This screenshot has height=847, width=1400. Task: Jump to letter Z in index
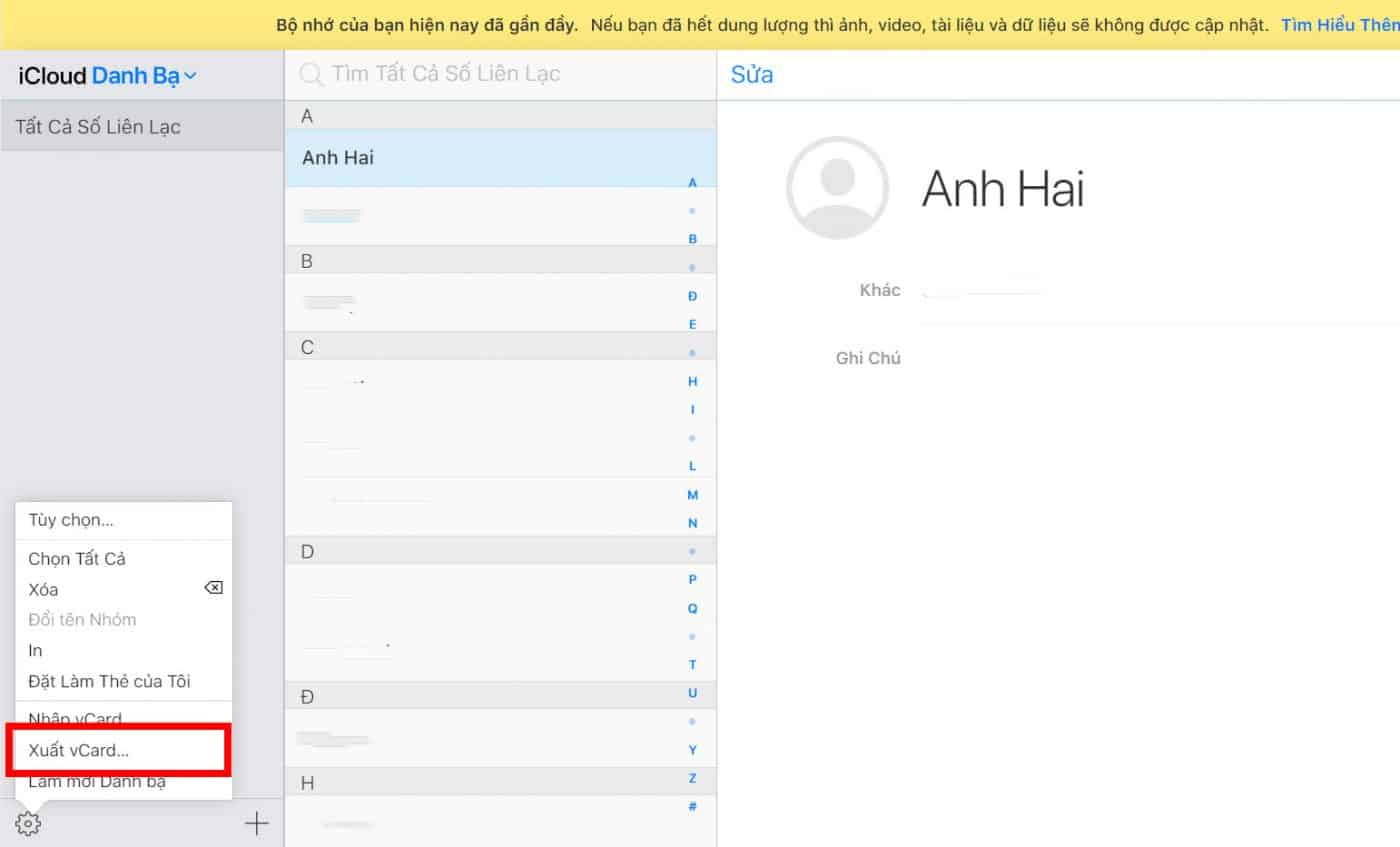(x=692, y=778)
